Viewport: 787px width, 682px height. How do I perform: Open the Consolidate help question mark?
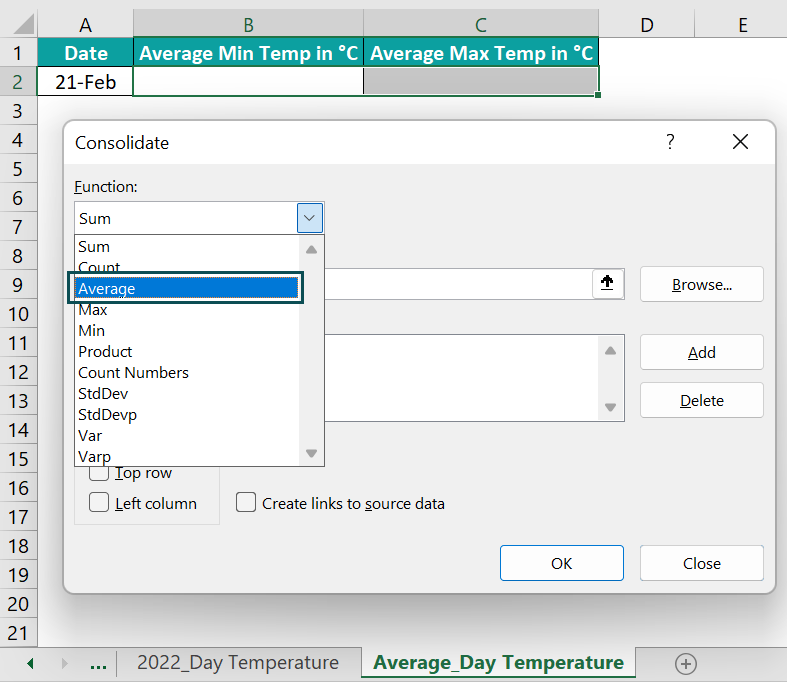[x=670, y=142]
